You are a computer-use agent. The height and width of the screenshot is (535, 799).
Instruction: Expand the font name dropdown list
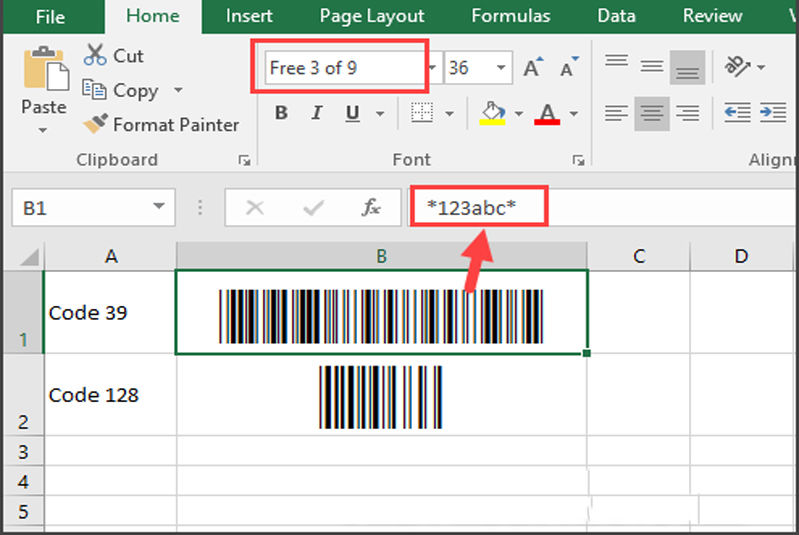click(x=433, y=68)
